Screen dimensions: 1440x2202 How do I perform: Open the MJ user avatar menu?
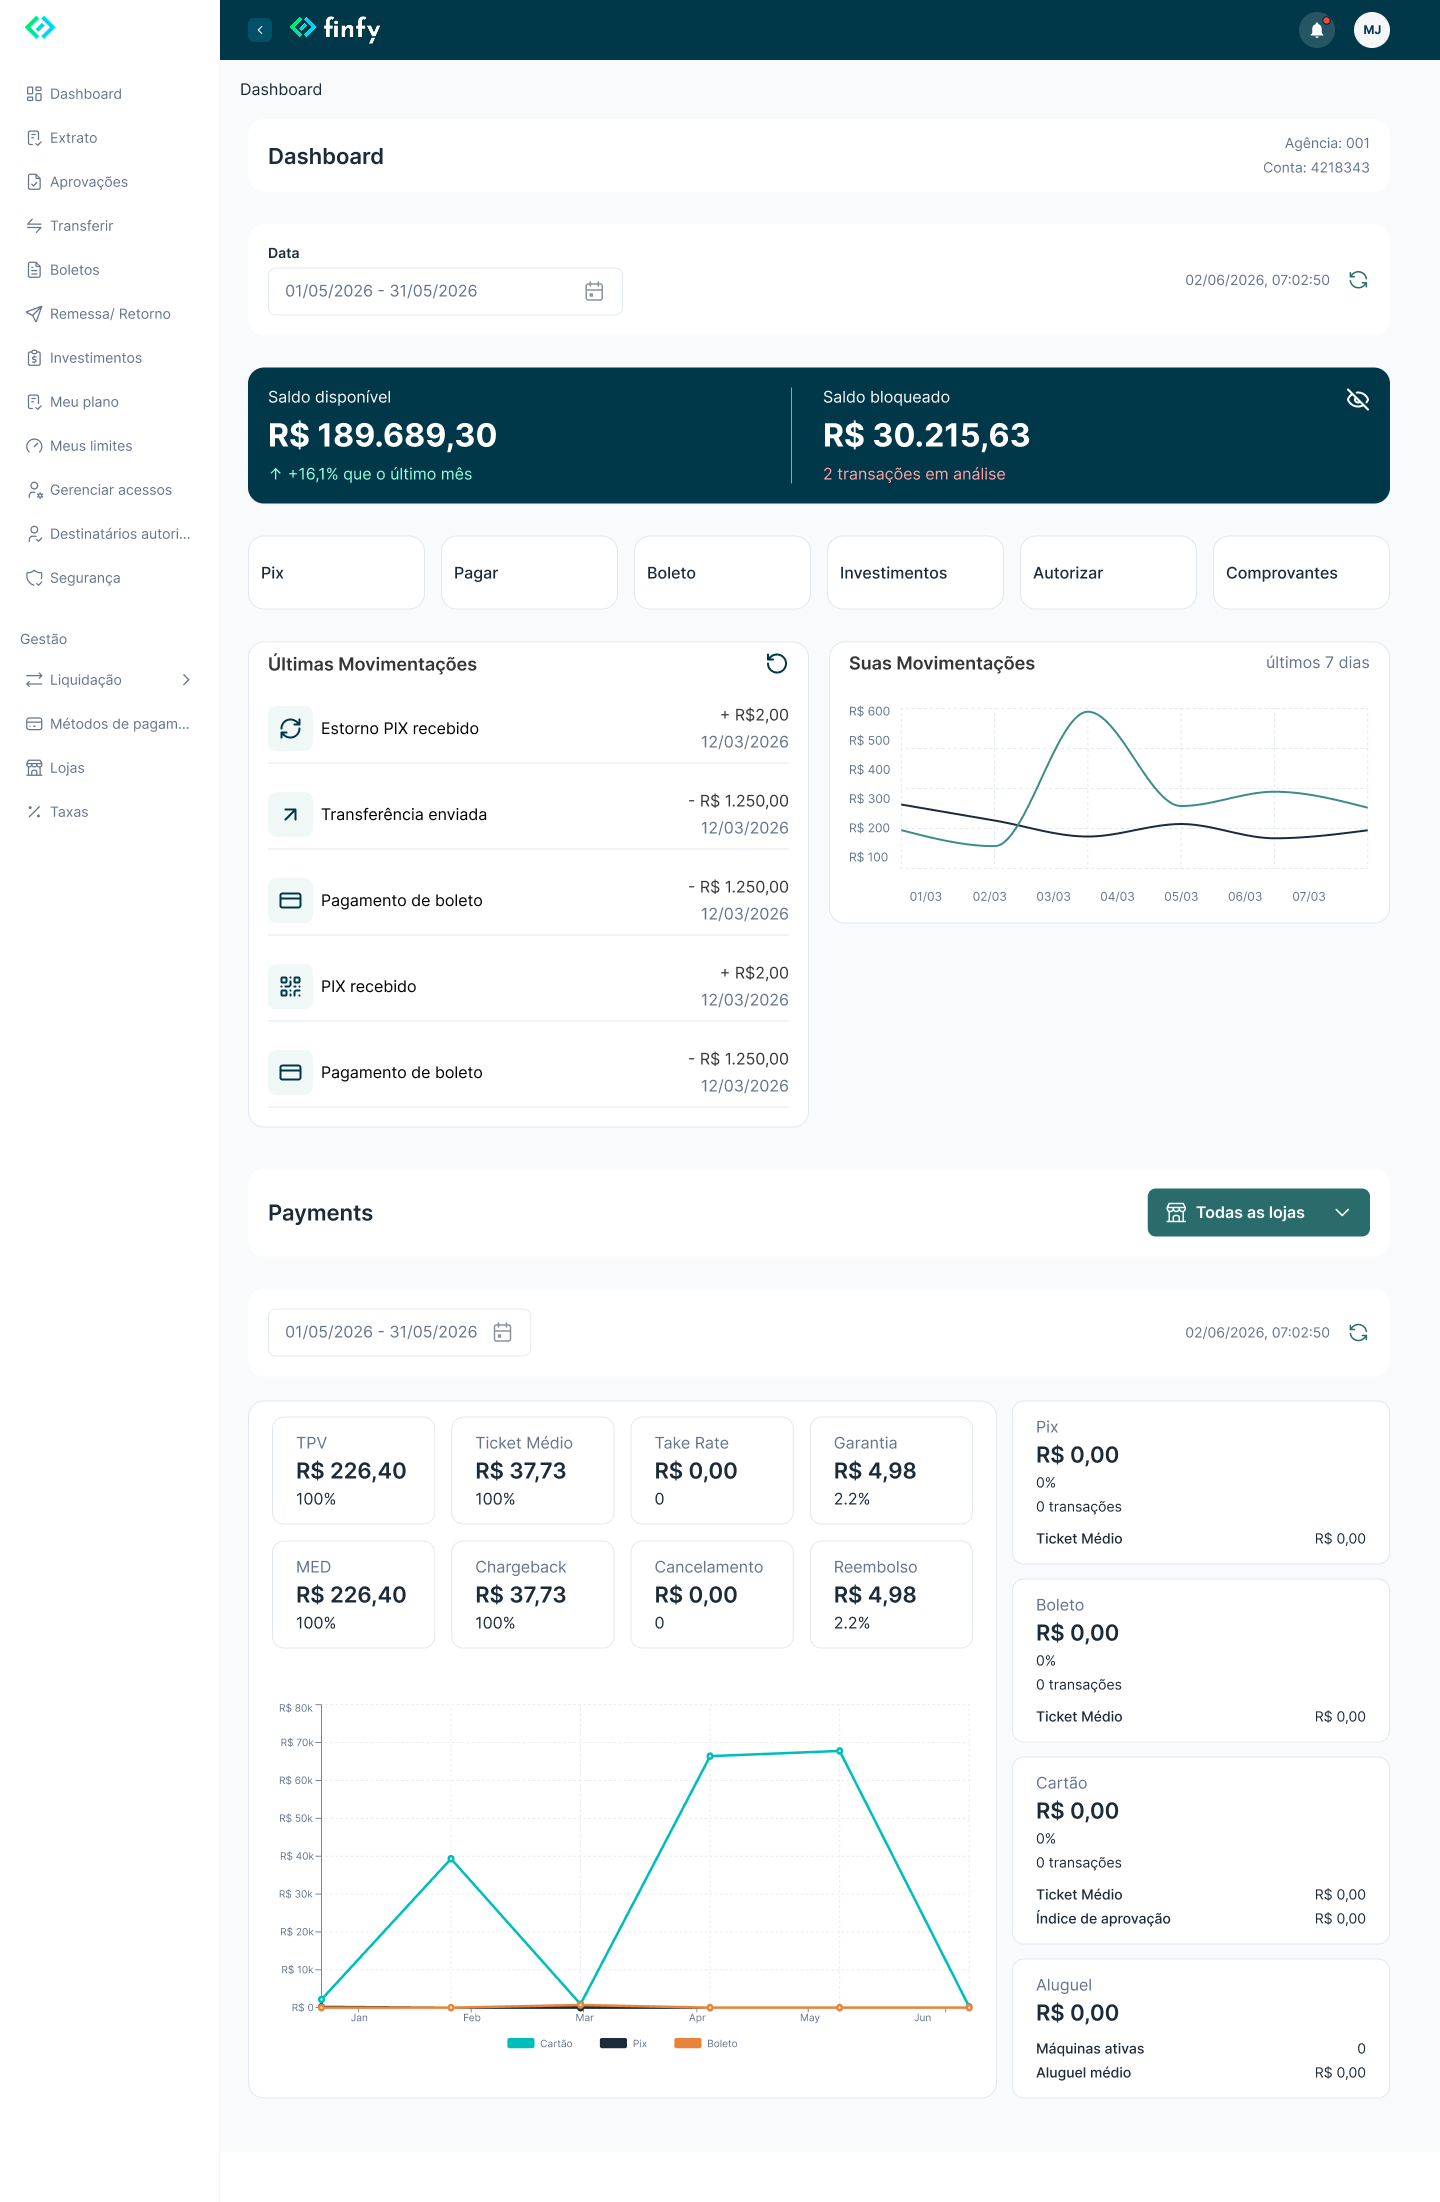1372,30
